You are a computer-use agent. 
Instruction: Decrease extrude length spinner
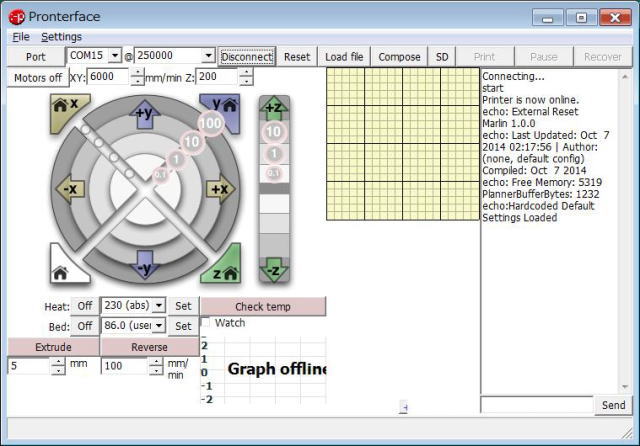58,371
